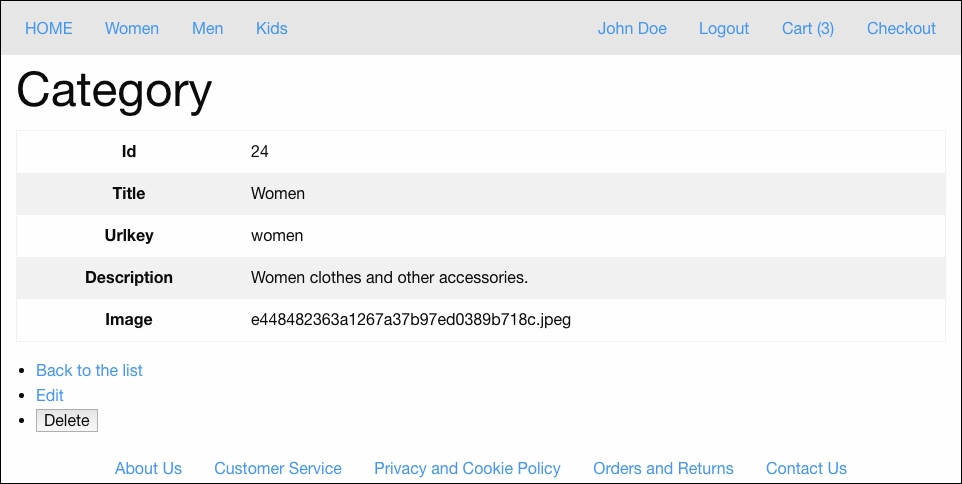
Task: Open Contact Us footer link
Action: coord(806,469)
